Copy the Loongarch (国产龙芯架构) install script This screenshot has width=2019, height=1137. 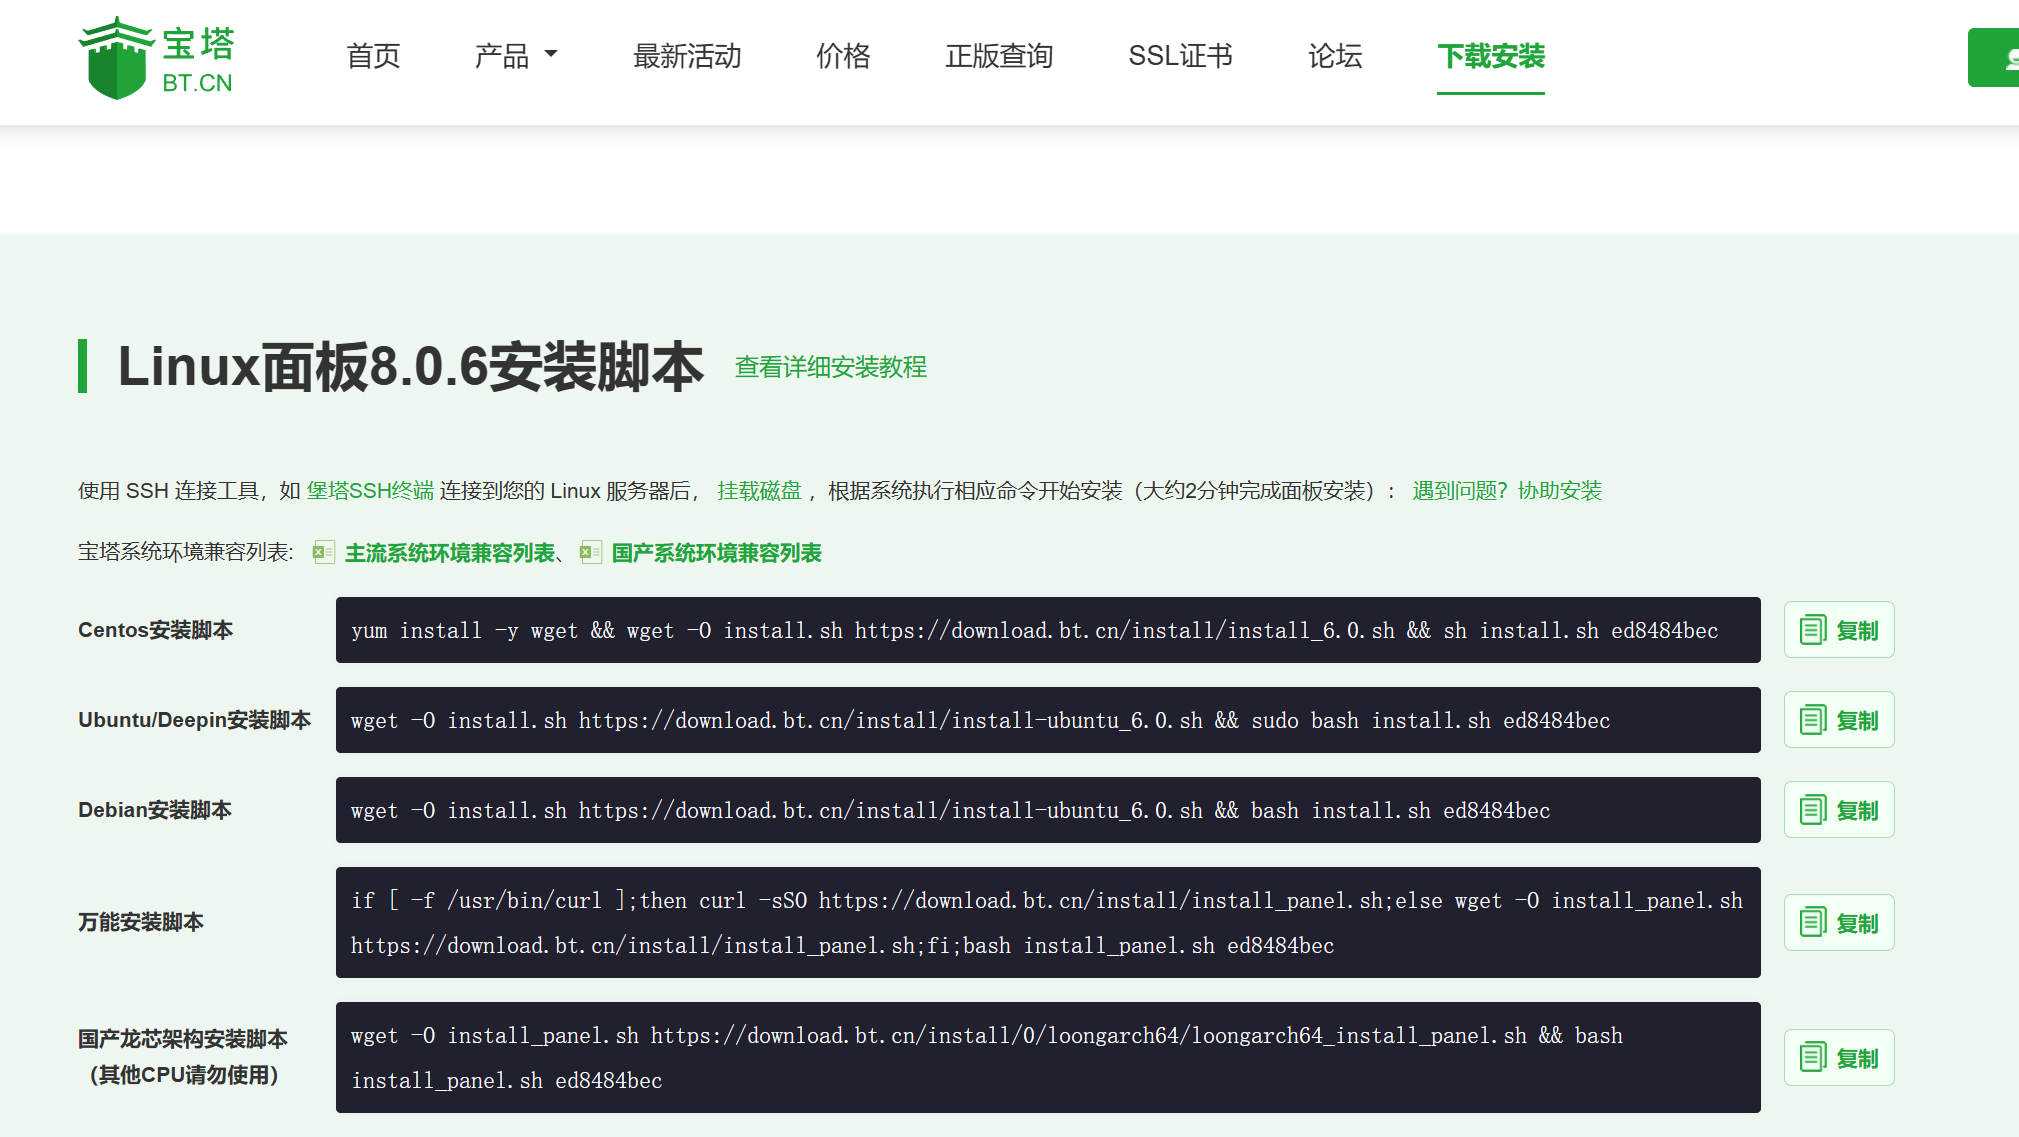point(1838,1057)
